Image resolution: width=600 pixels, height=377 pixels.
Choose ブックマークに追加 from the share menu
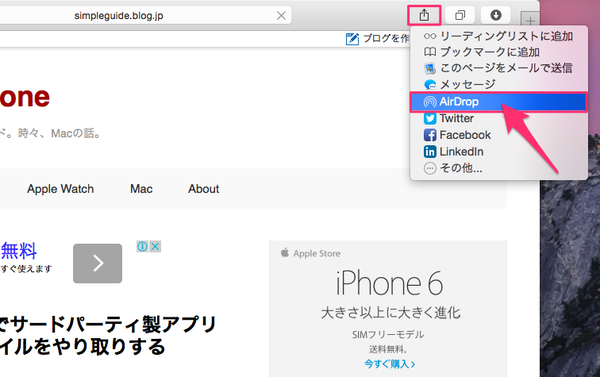coord(498,52)
